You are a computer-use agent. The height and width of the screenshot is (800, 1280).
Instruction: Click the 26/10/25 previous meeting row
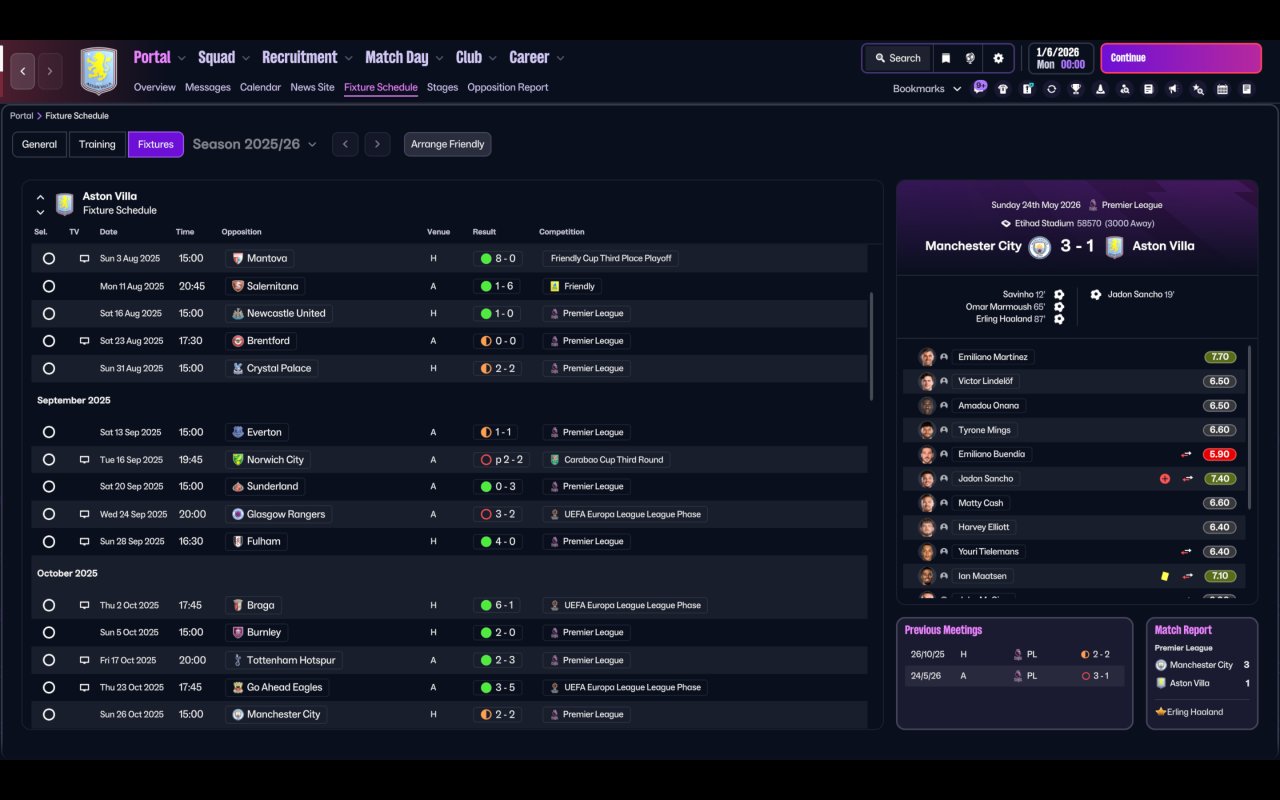(1014, 654)
